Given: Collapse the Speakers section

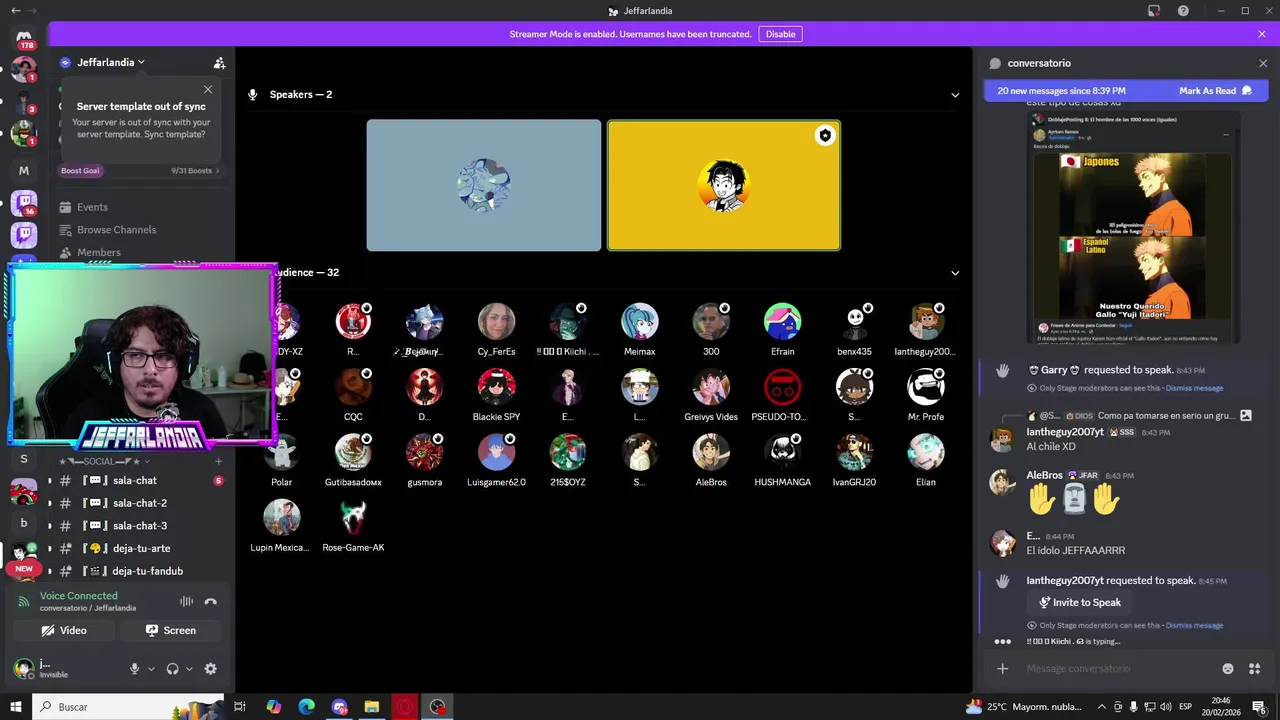Looking at the screenshot, I should 955,95.
